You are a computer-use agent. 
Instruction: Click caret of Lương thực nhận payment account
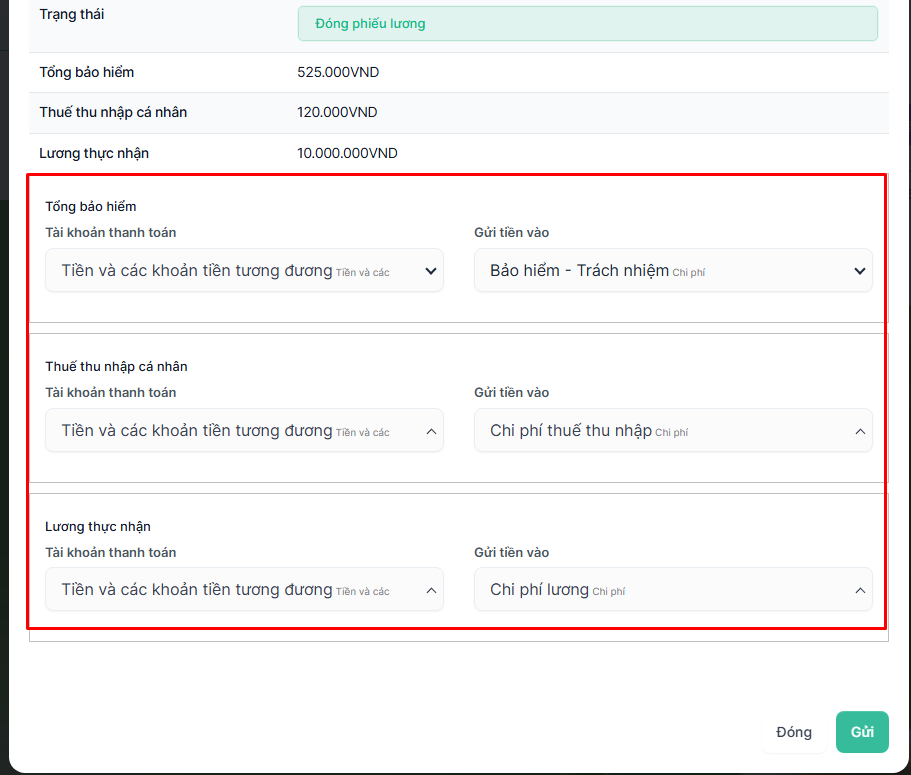(431, 591)
